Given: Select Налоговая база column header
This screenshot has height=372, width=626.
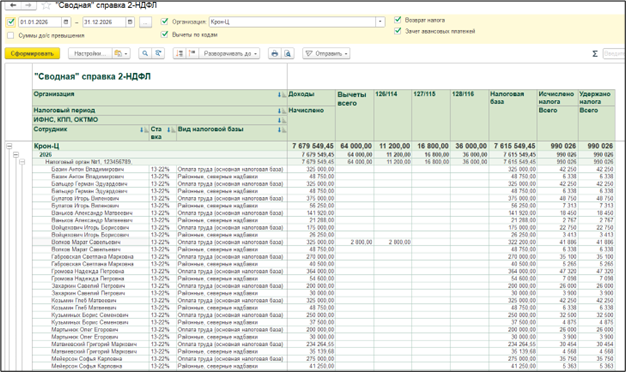Looking at the screenshot, I should 513,115.
